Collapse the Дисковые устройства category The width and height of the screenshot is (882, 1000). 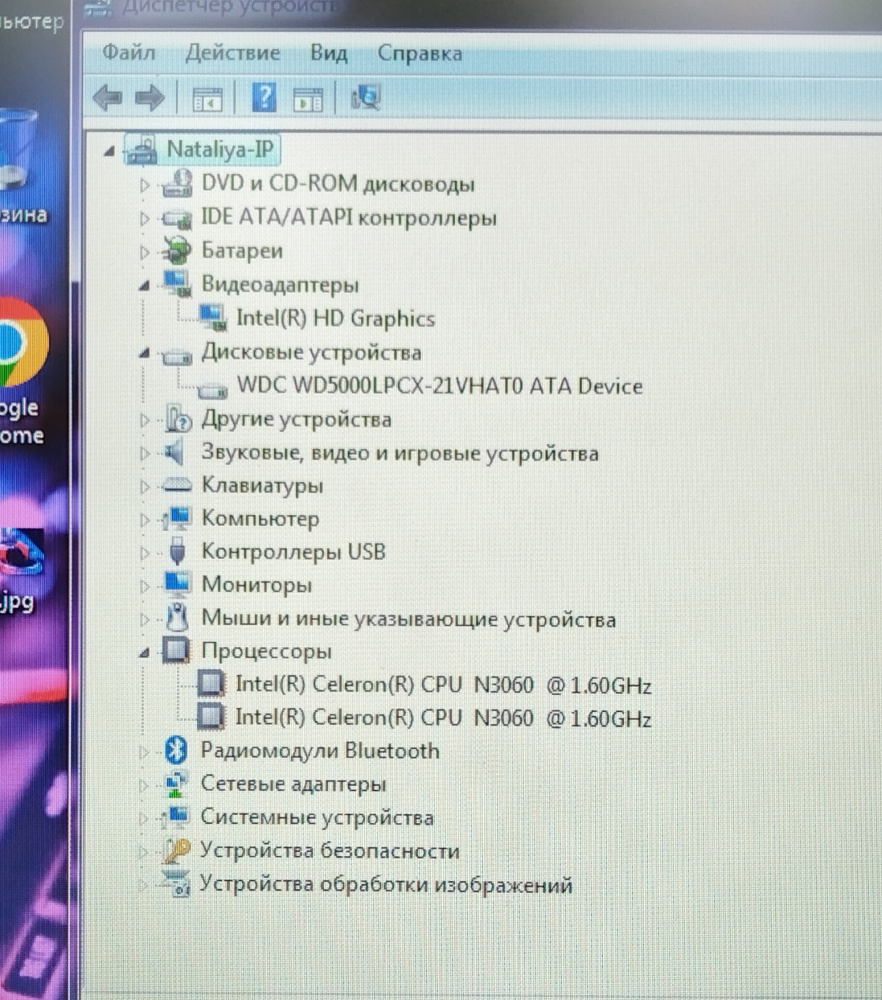coord(145,354)
